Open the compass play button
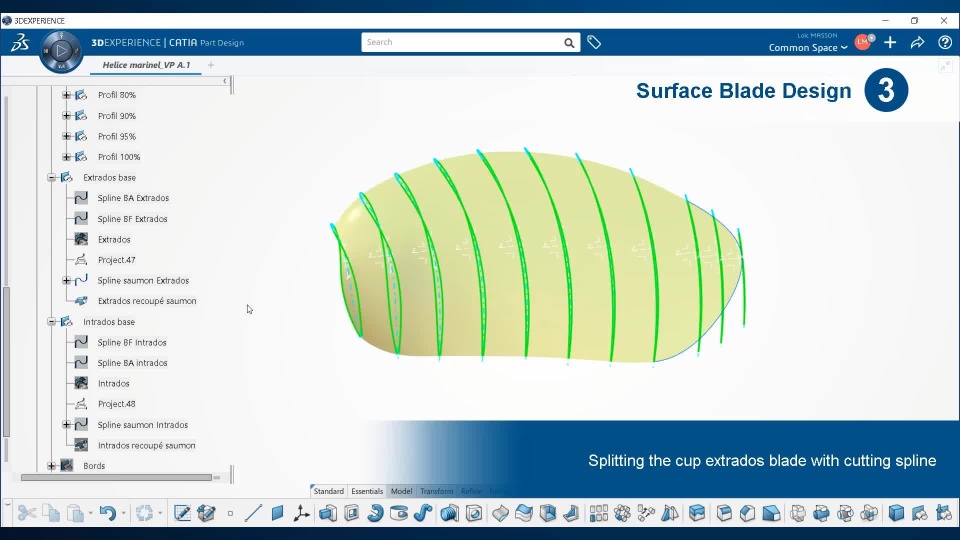 (61, 51)
